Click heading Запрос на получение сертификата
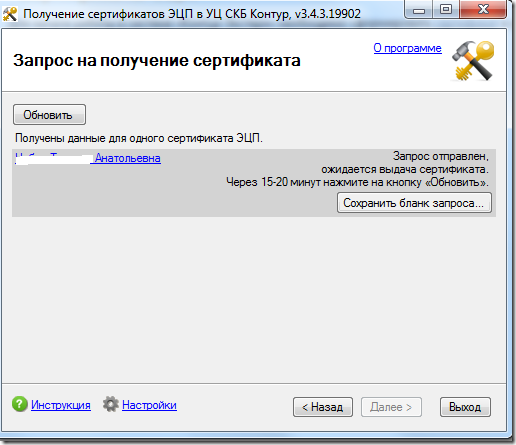 coord(157,61)
